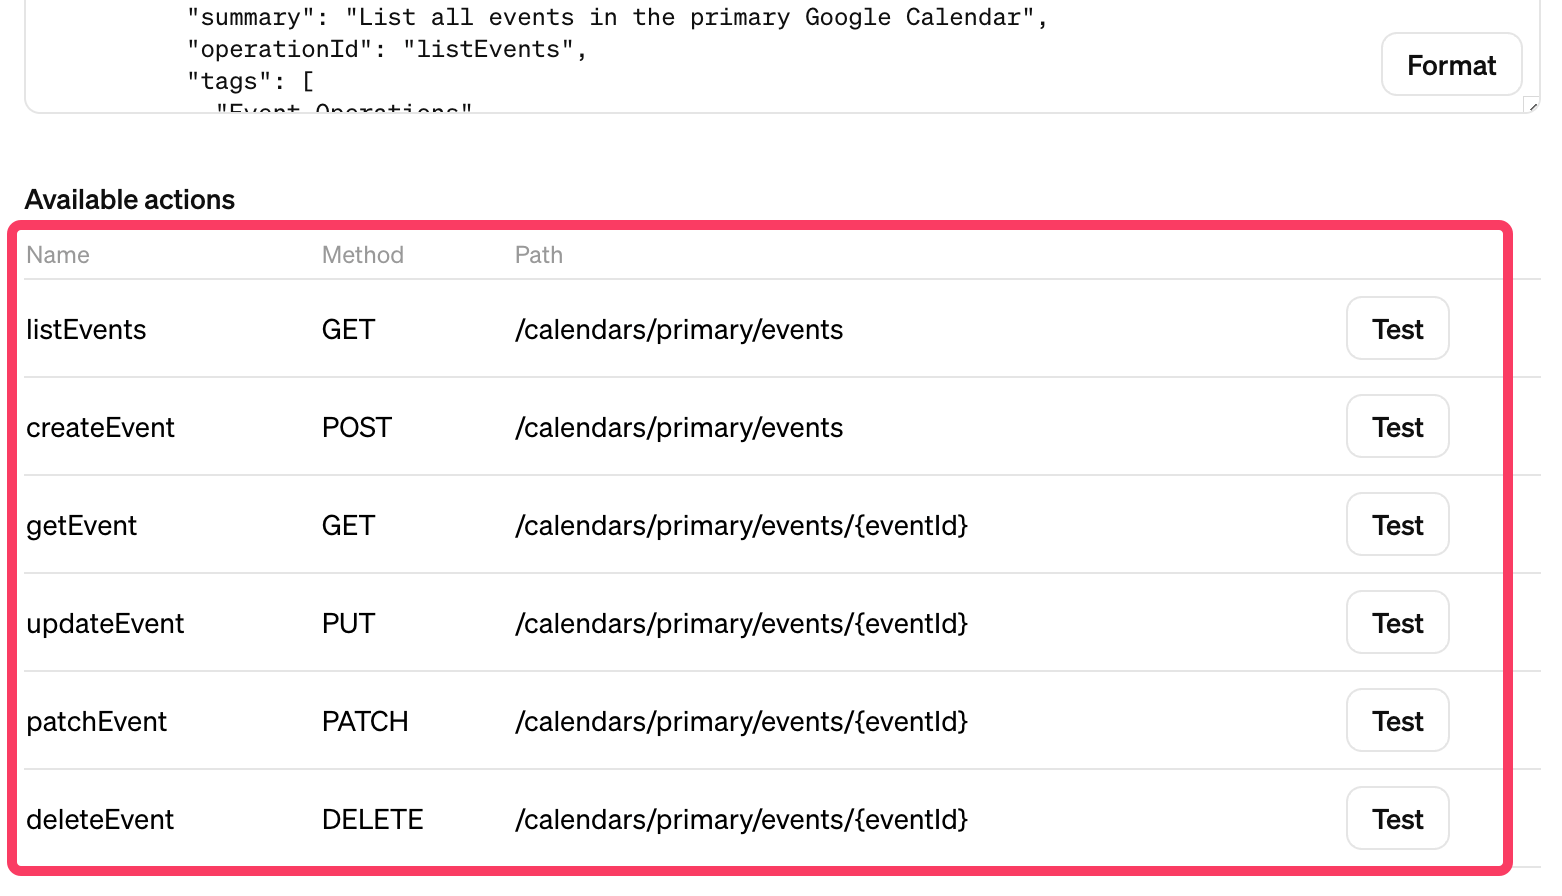Click inside the schema JSON text area
The image size is (1562, 896).
pos(700,60)
